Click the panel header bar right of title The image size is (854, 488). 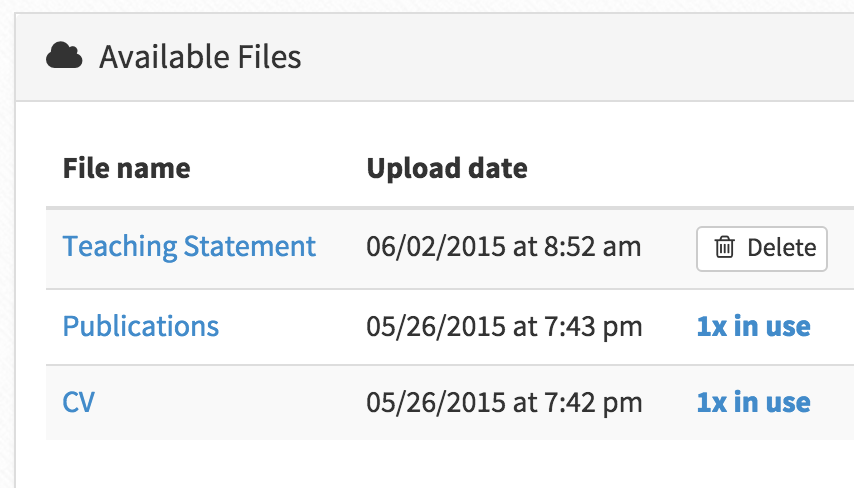pos(580,57)
